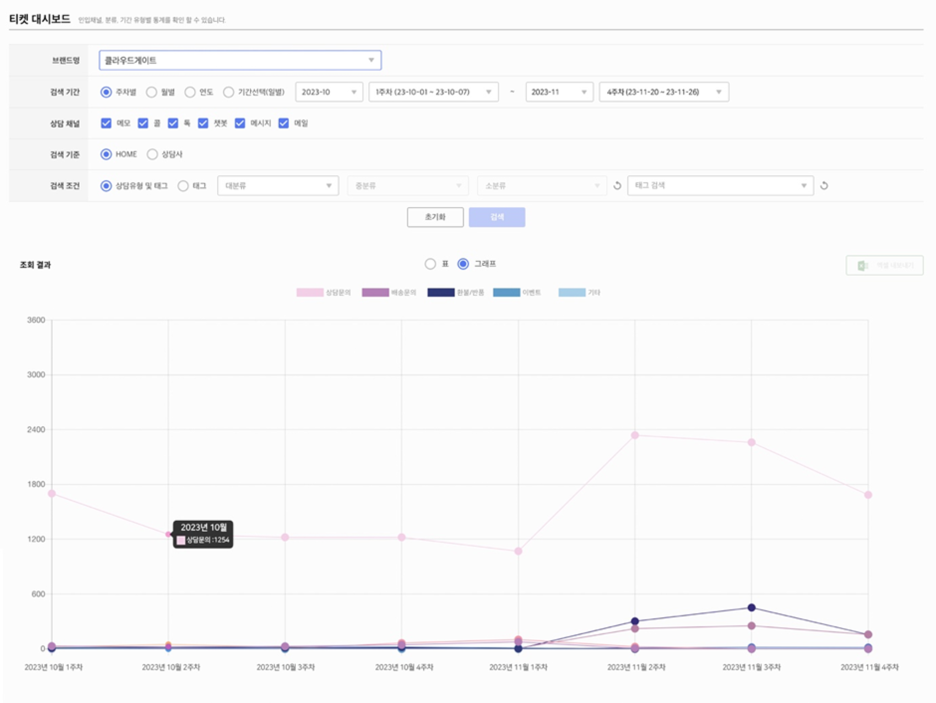
Task: Click the Excel download icon button
Action: [x=884, y=265]
